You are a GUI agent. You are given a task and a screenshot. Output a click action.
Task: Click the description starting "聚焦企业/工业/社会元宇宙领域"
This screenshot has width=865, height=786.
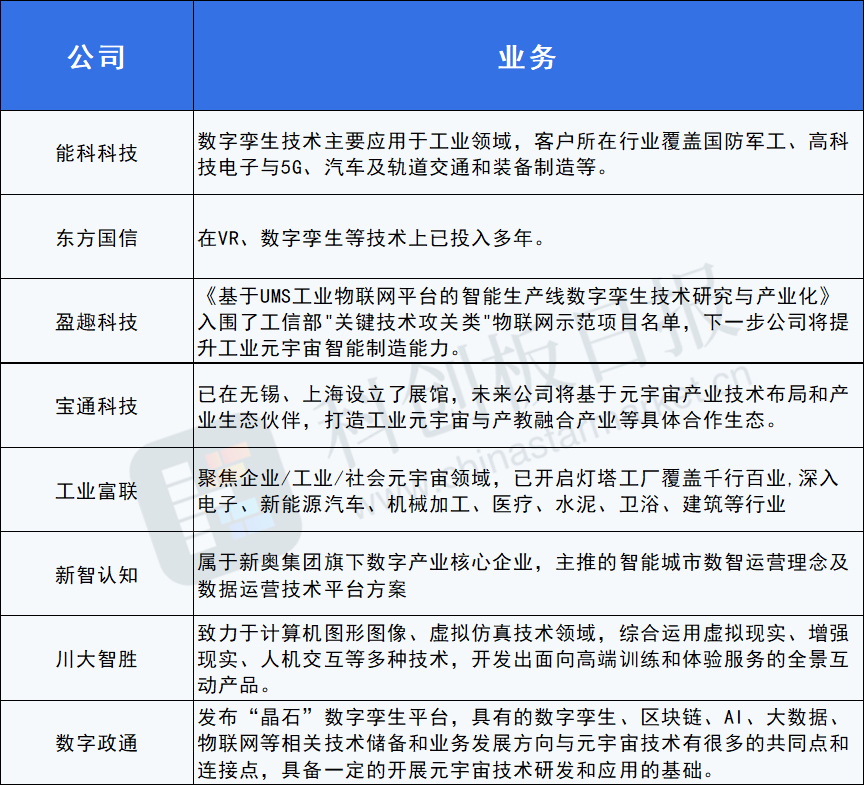(x=519, y=491)
